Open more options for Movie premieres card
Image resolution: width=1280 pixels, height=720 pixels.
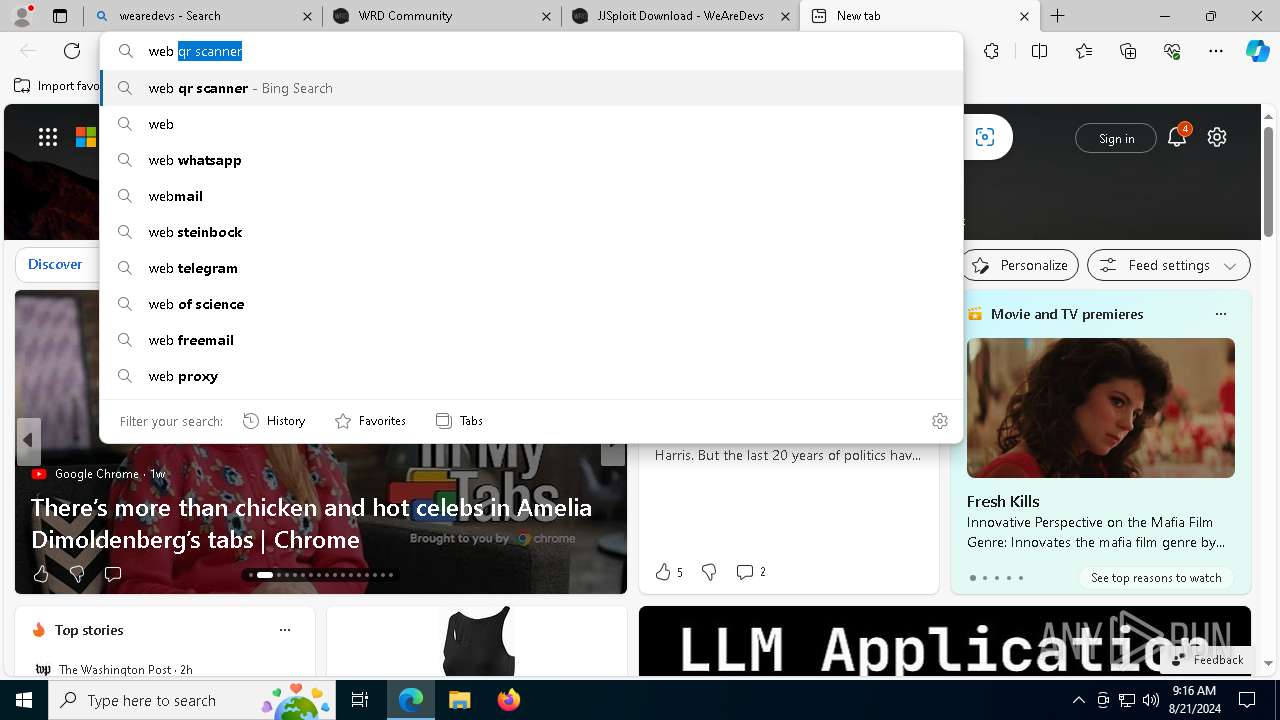click(x=1220, y=314)
